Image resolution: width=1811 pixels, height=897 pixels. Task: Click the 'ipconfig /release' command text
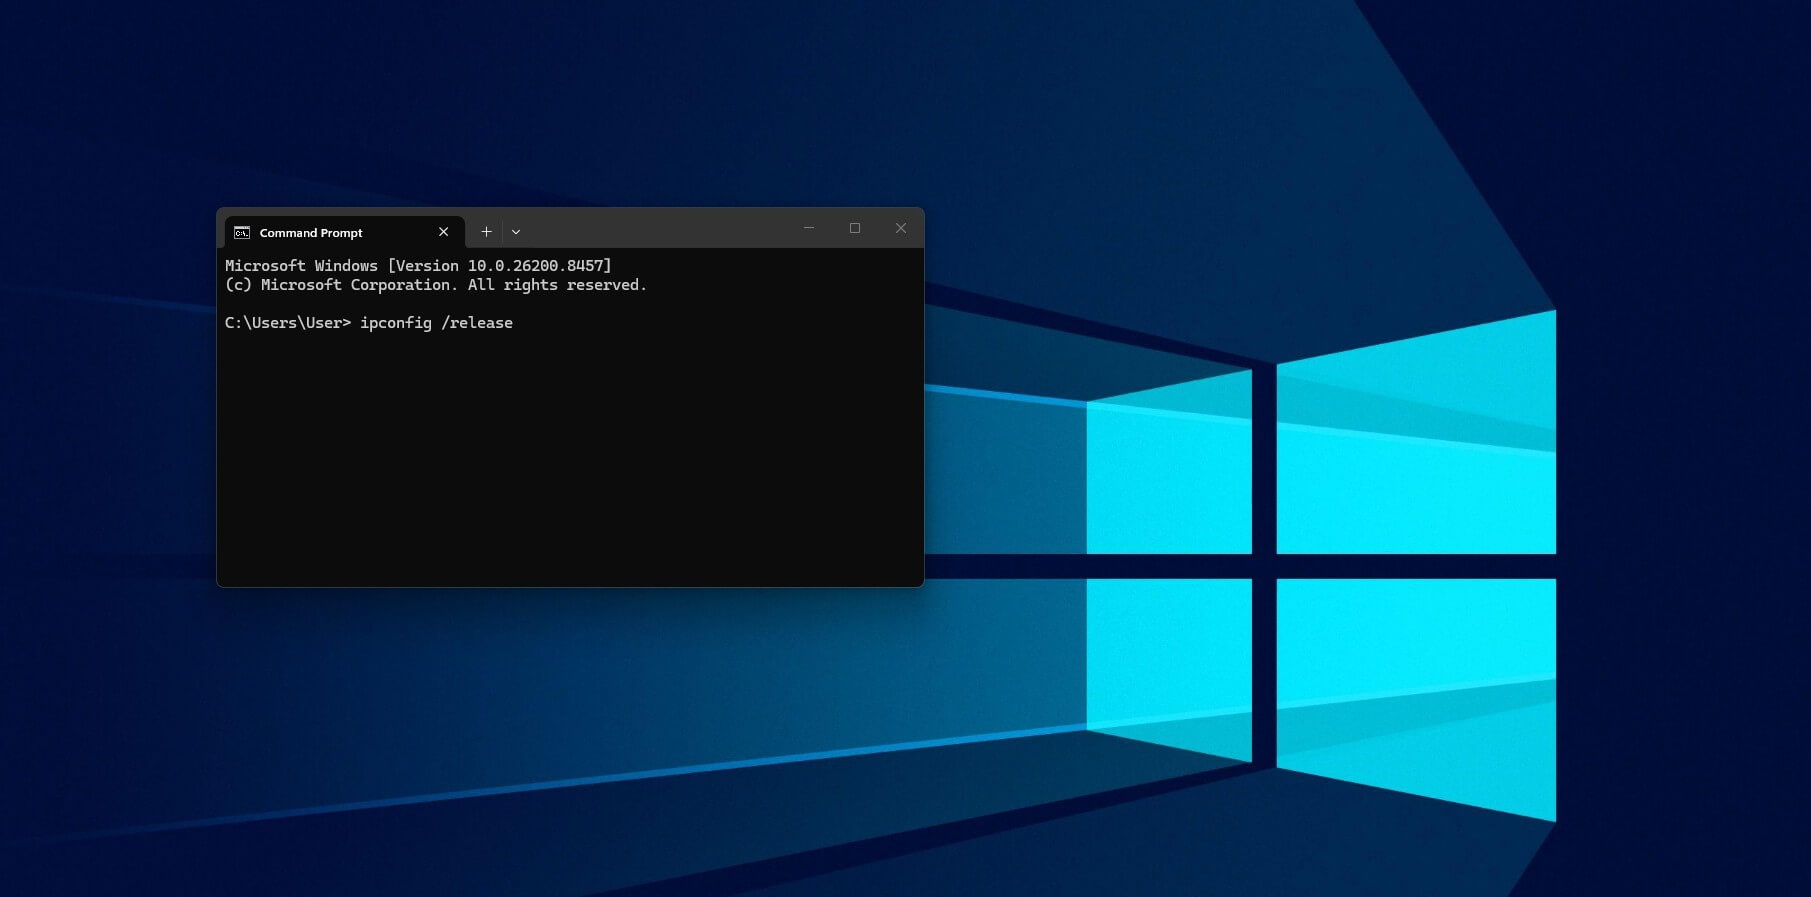pyautogui.click(x=436, y=323)
